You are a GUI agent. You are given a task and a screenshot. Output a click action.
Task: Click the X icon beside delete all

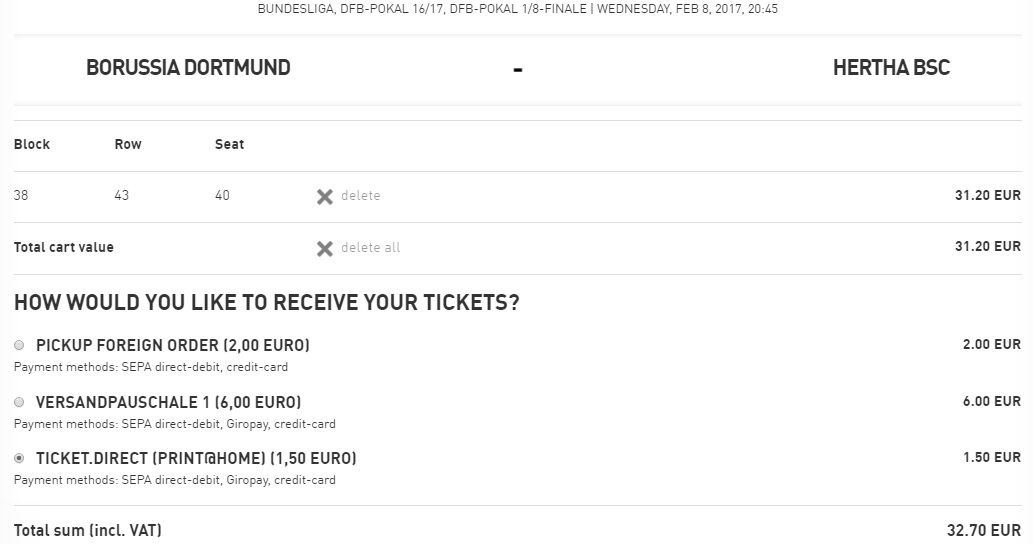pos(324,248)
